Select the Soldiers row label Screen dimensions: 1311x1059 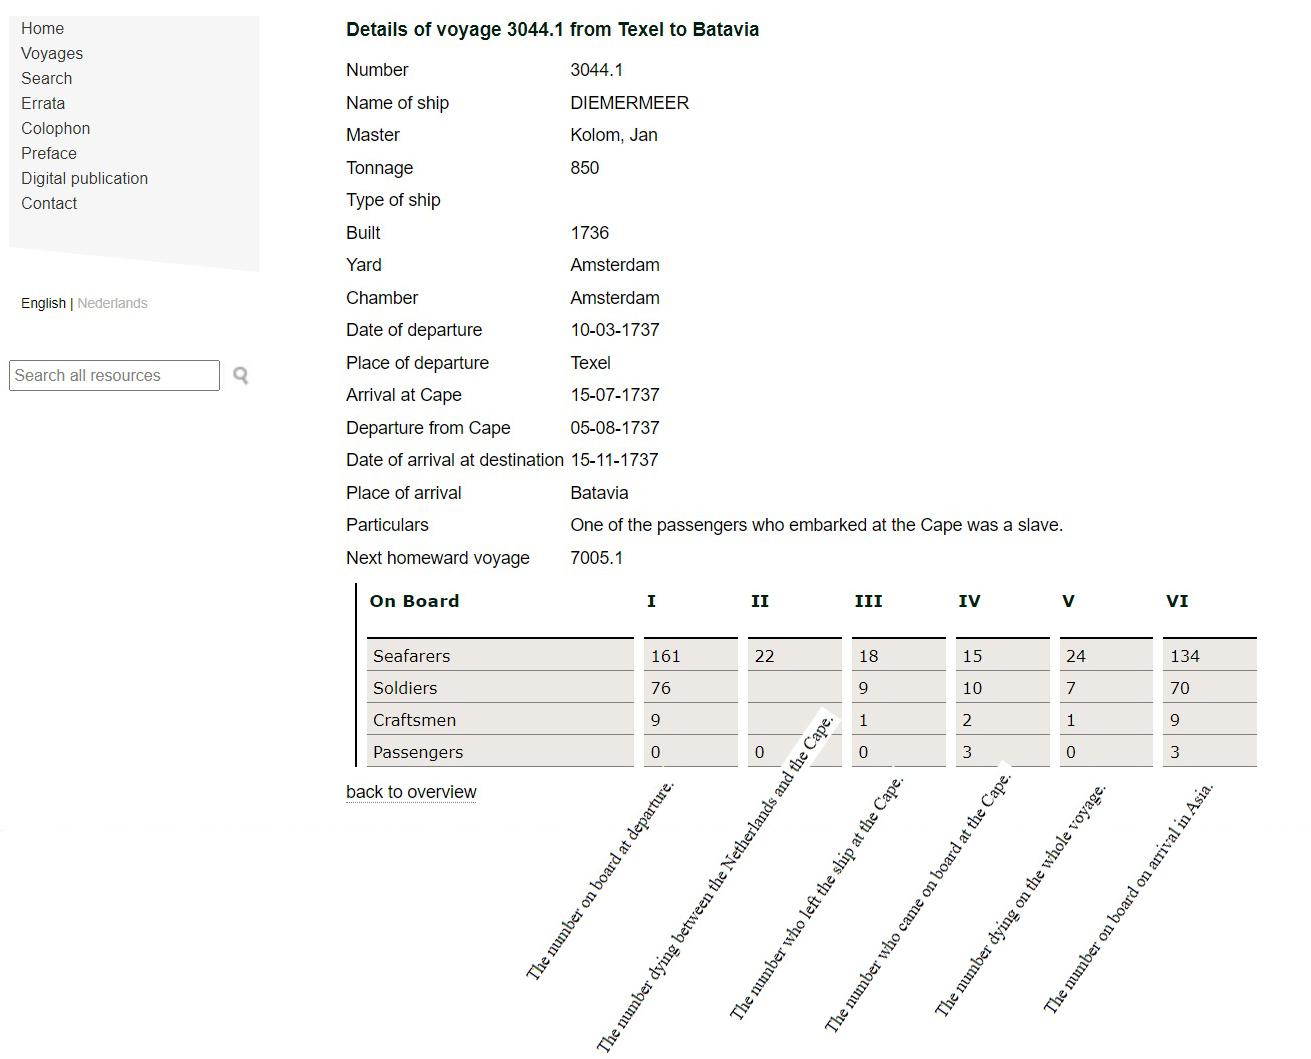tap(405, 688)
